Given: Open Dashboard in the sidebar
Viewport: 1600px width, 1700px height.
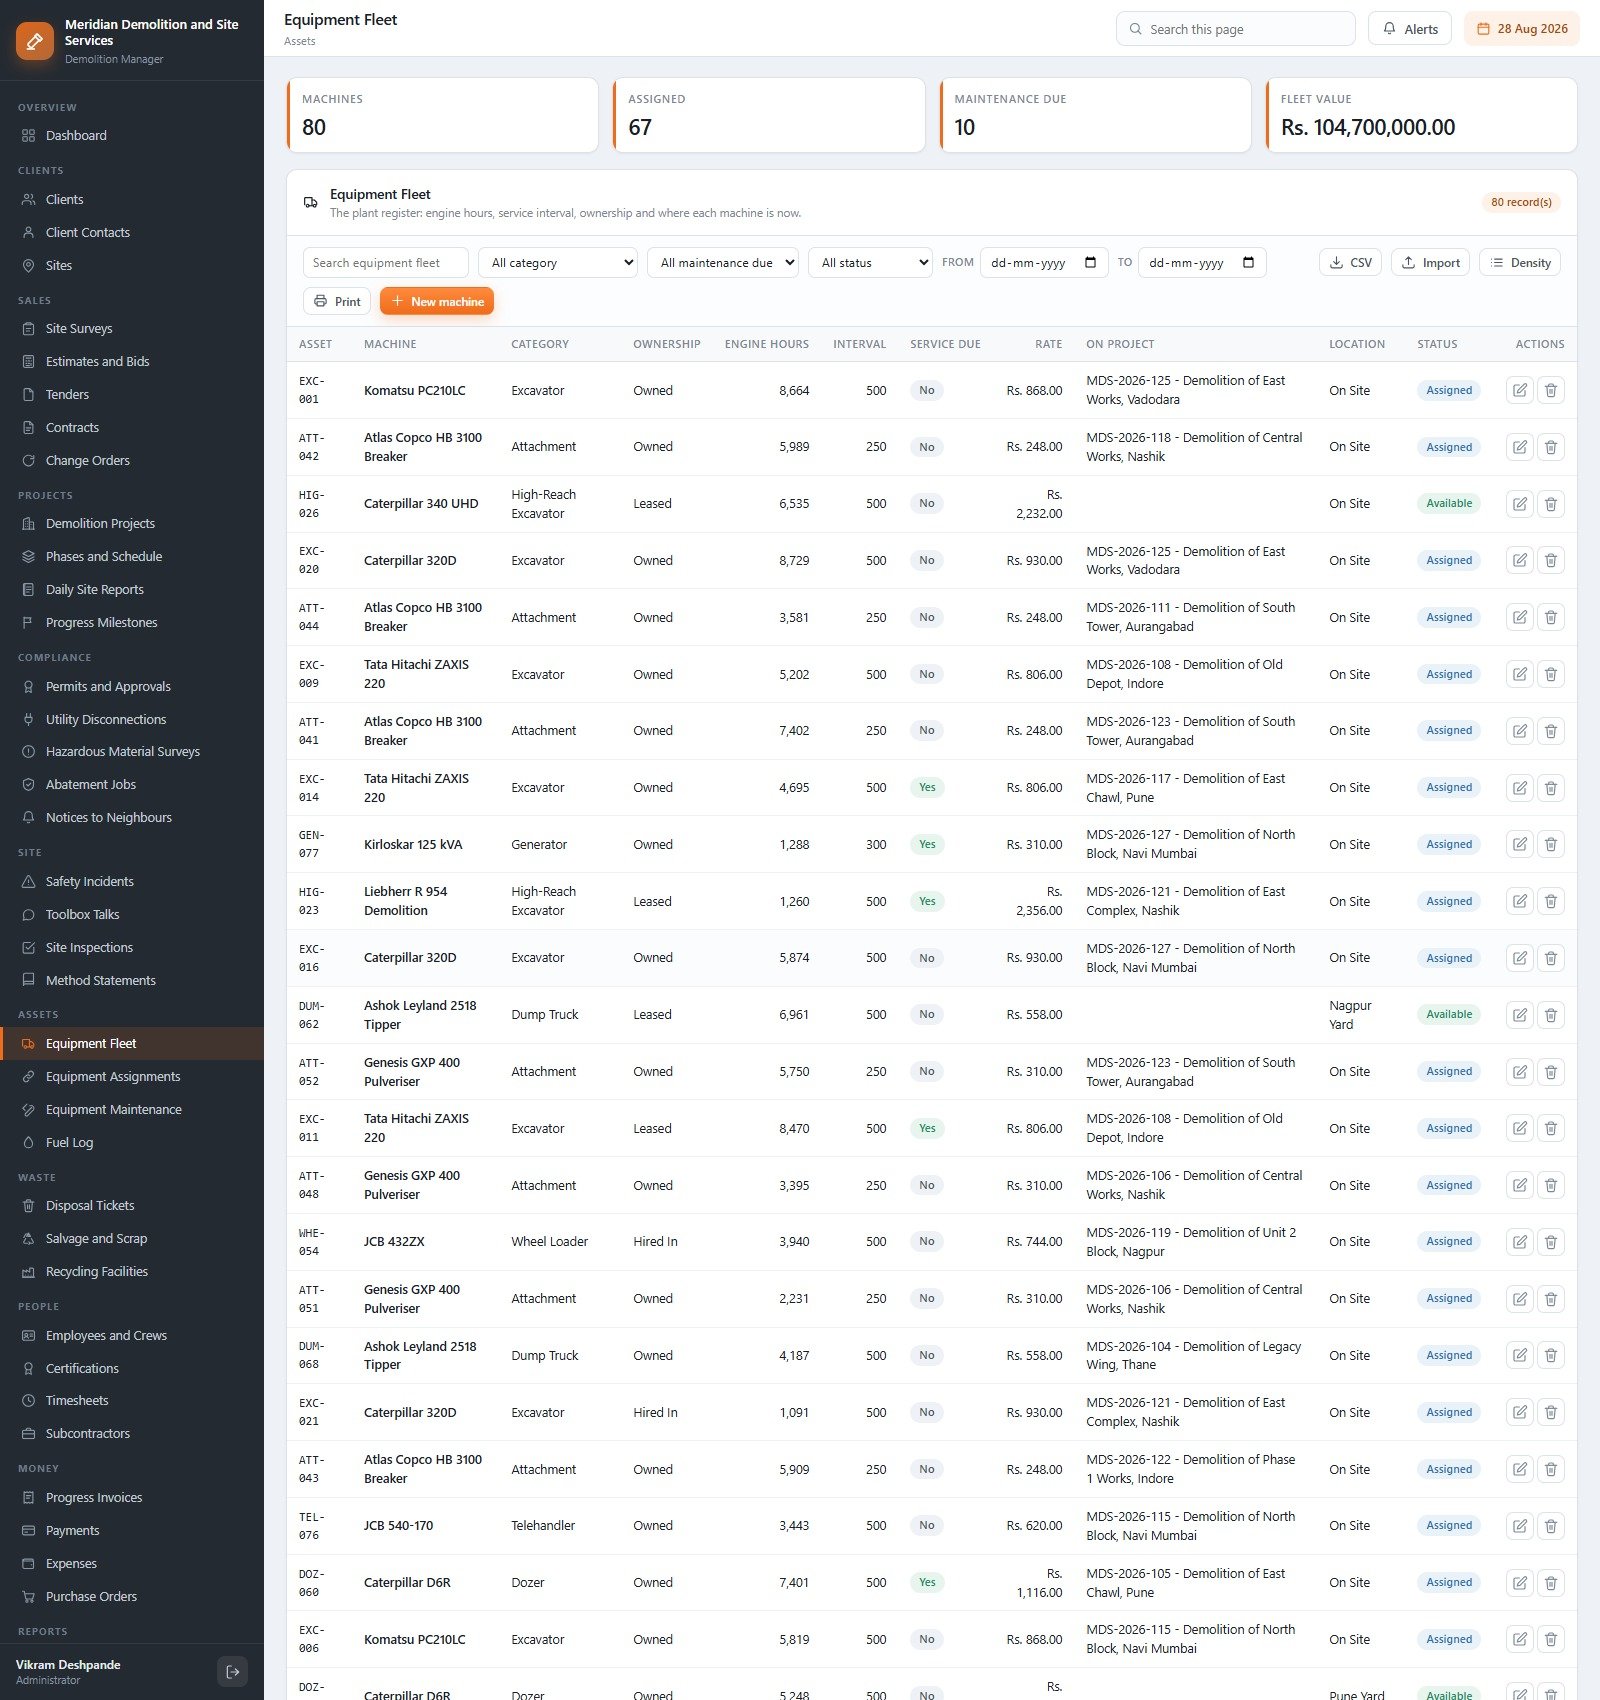Looking at the screenshot, I should click(x=132, y=136).
